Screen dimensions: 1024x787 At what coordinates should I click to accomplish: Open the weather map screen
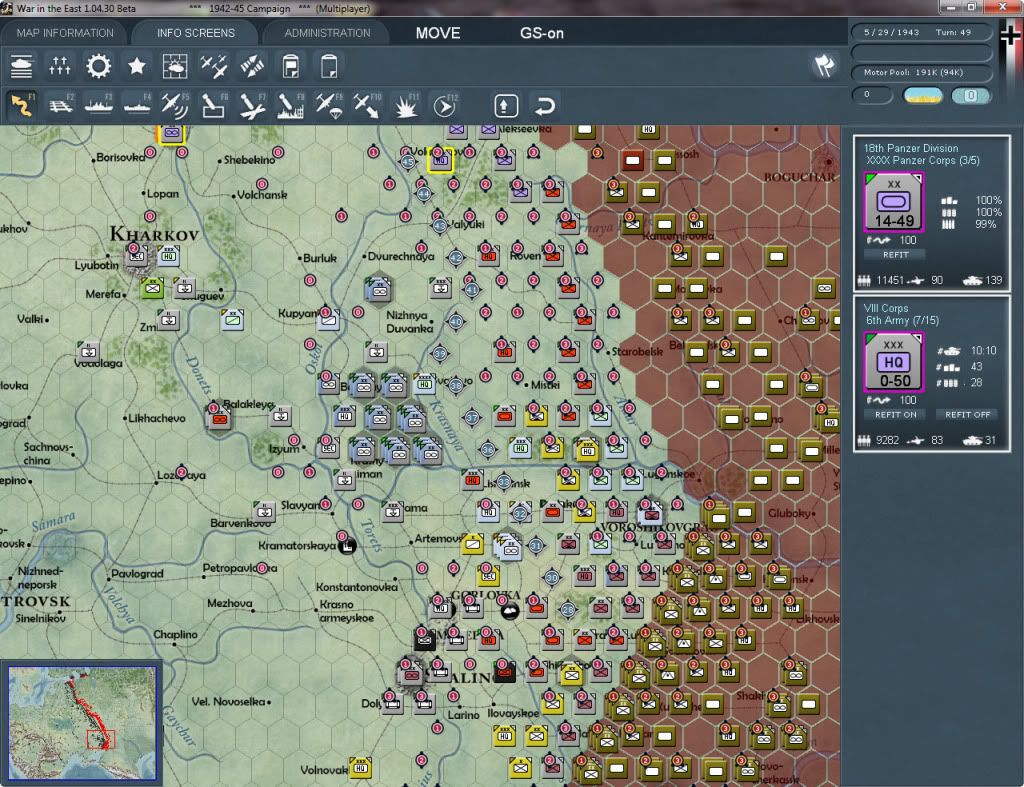175,66
